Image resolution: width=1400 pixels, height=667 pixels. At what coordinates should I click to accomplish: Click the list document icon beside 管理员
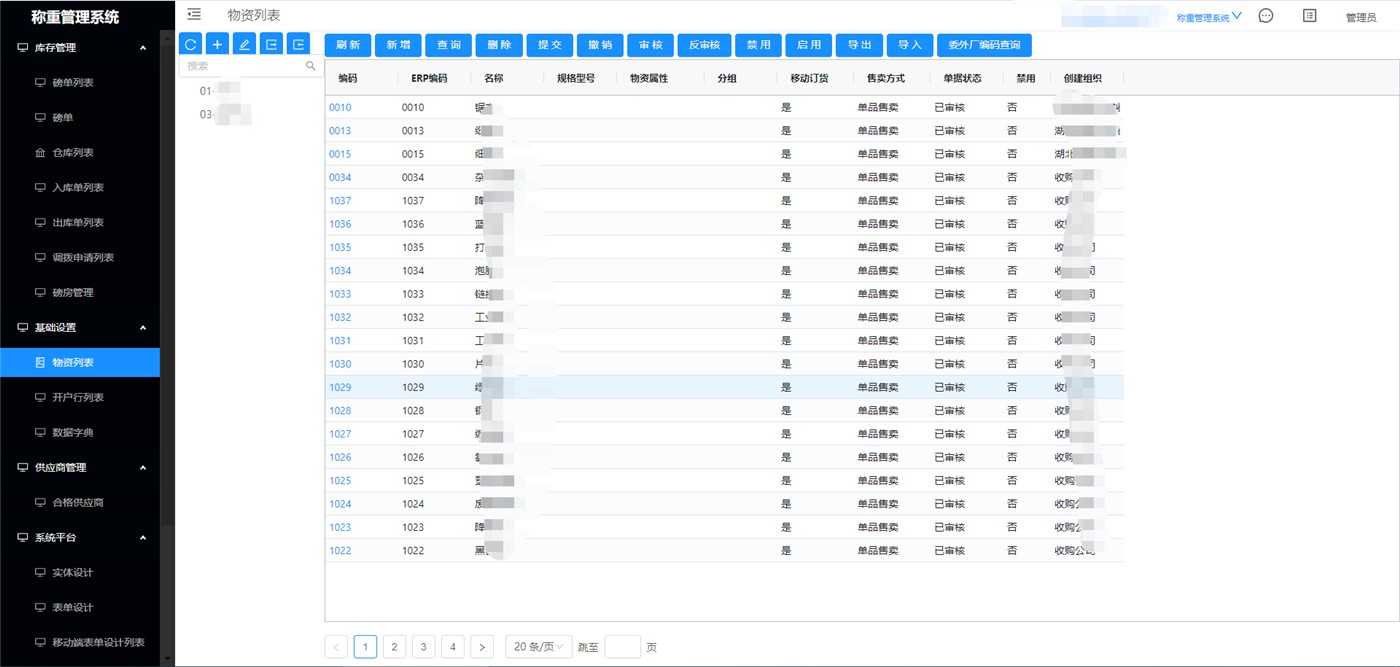1310,16
